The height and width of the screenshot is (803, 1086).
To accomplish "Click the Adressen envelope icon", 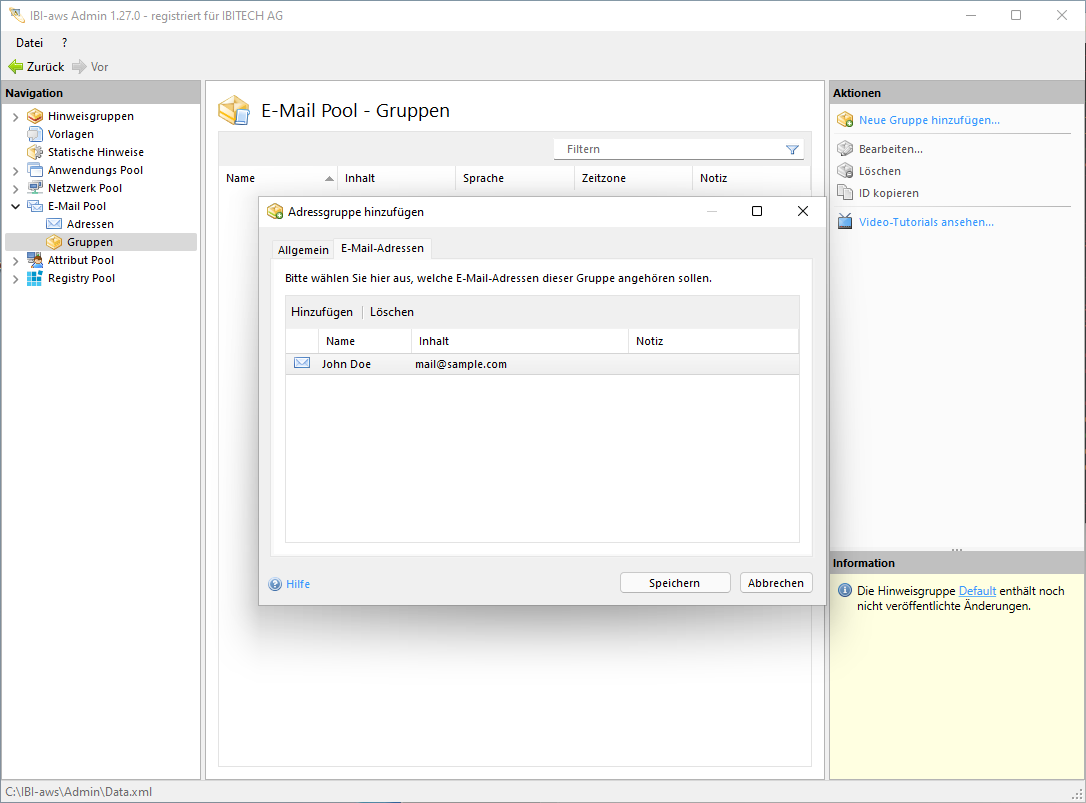I will click(x=54, y=224).
